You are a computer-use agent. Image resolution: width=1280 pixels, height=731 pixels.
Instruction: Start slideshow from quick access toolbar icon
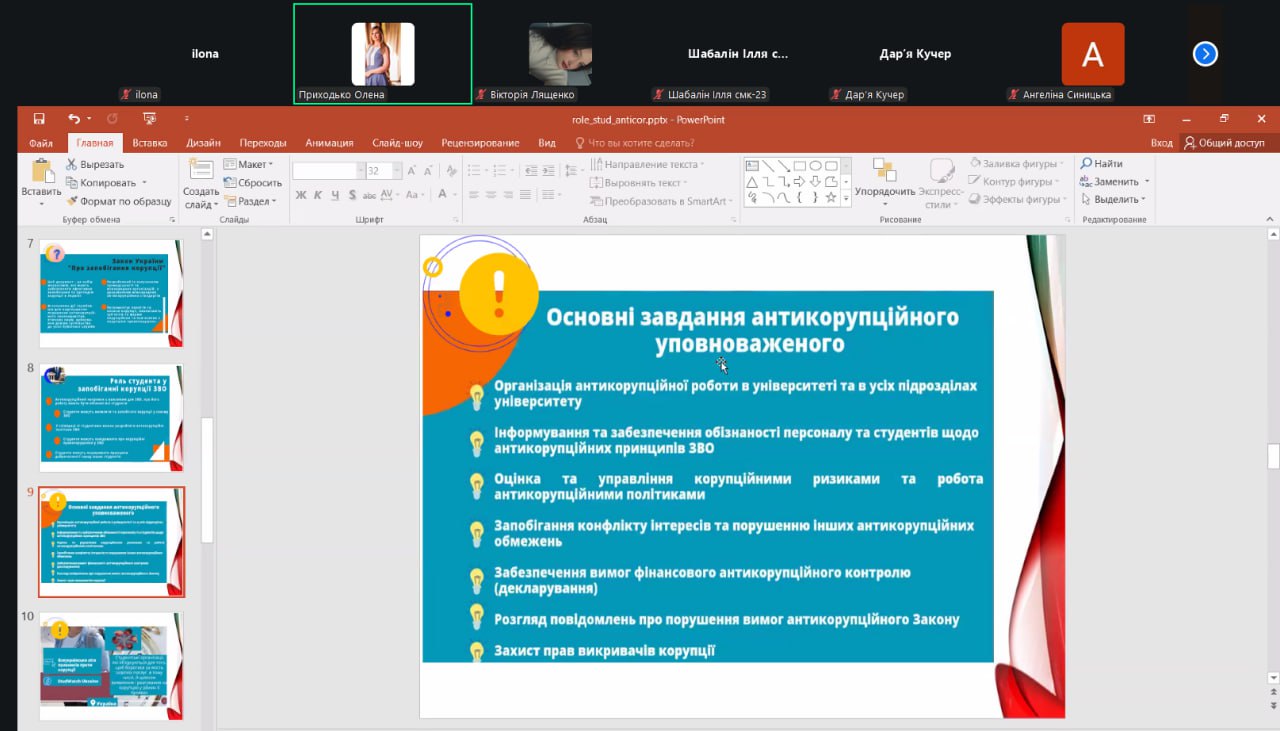pos(150,119)
